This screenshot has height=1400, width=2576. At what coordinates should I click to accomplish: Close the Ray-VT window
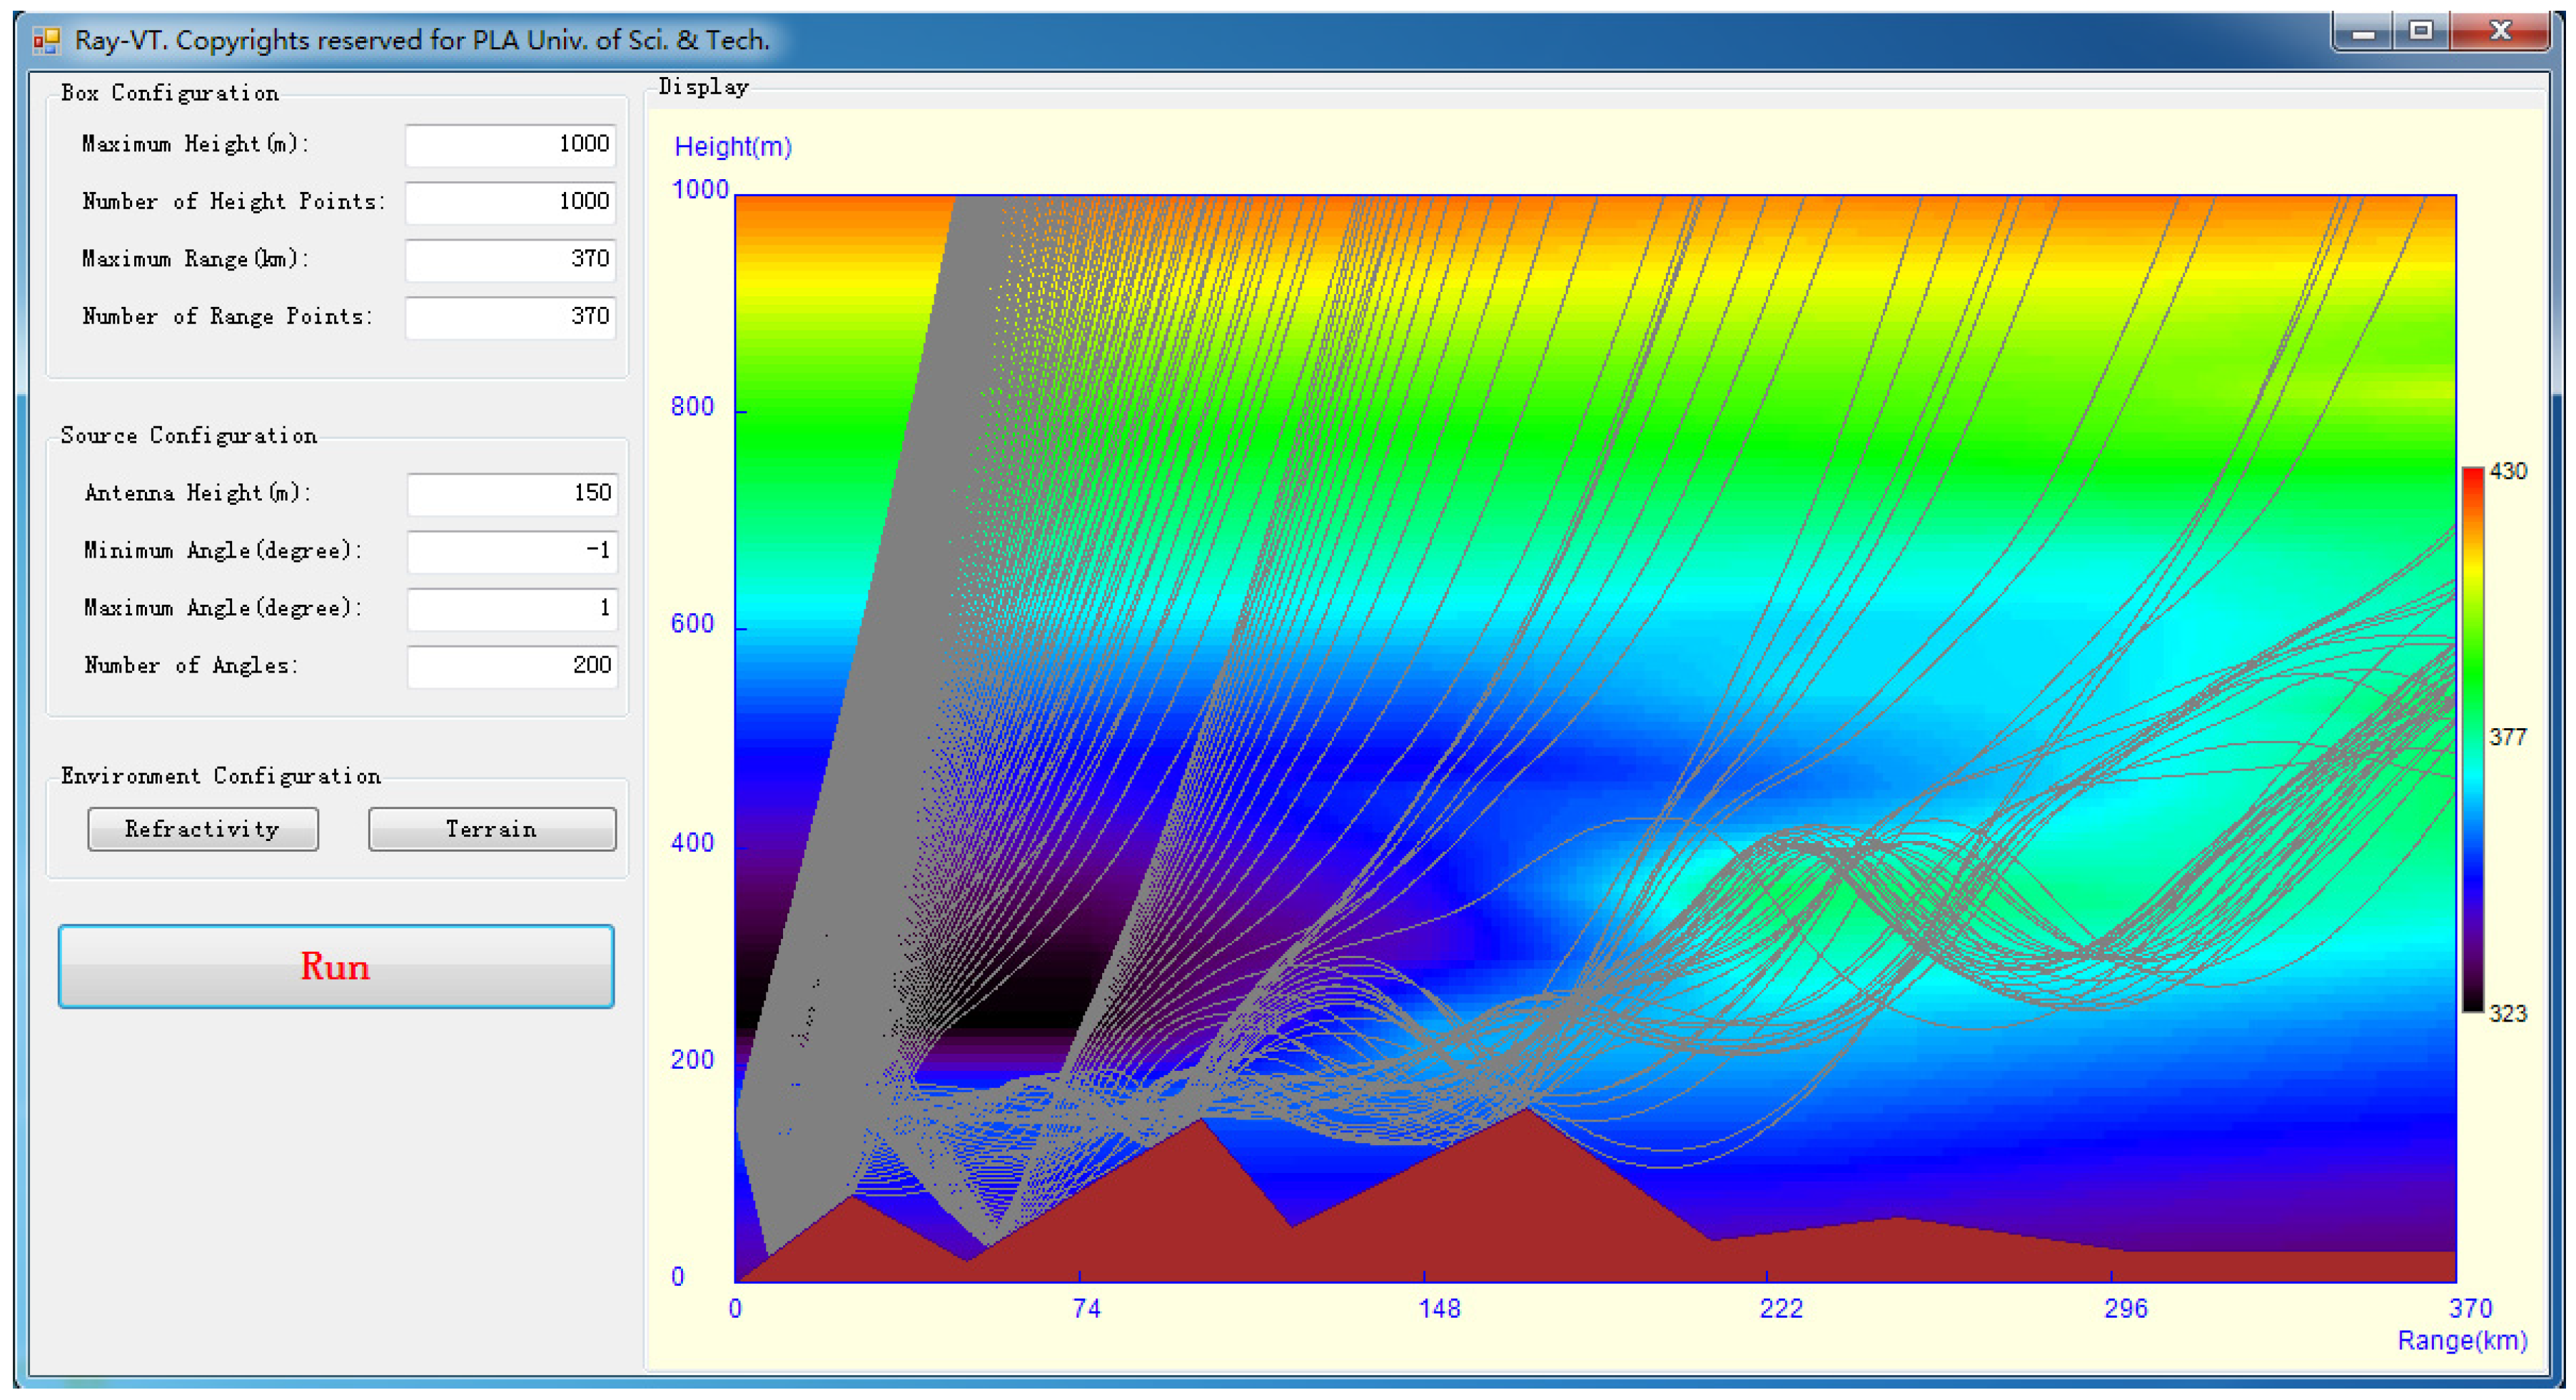[2501, 32]
